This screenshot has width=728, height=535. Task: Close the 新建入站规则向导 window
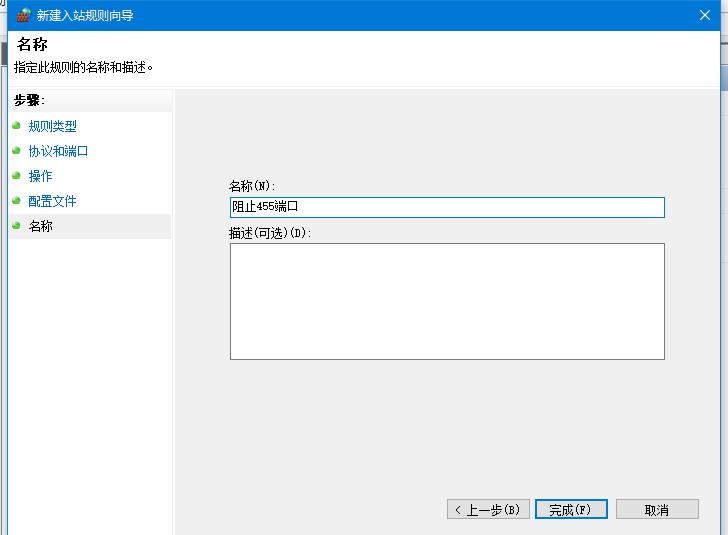704,15
